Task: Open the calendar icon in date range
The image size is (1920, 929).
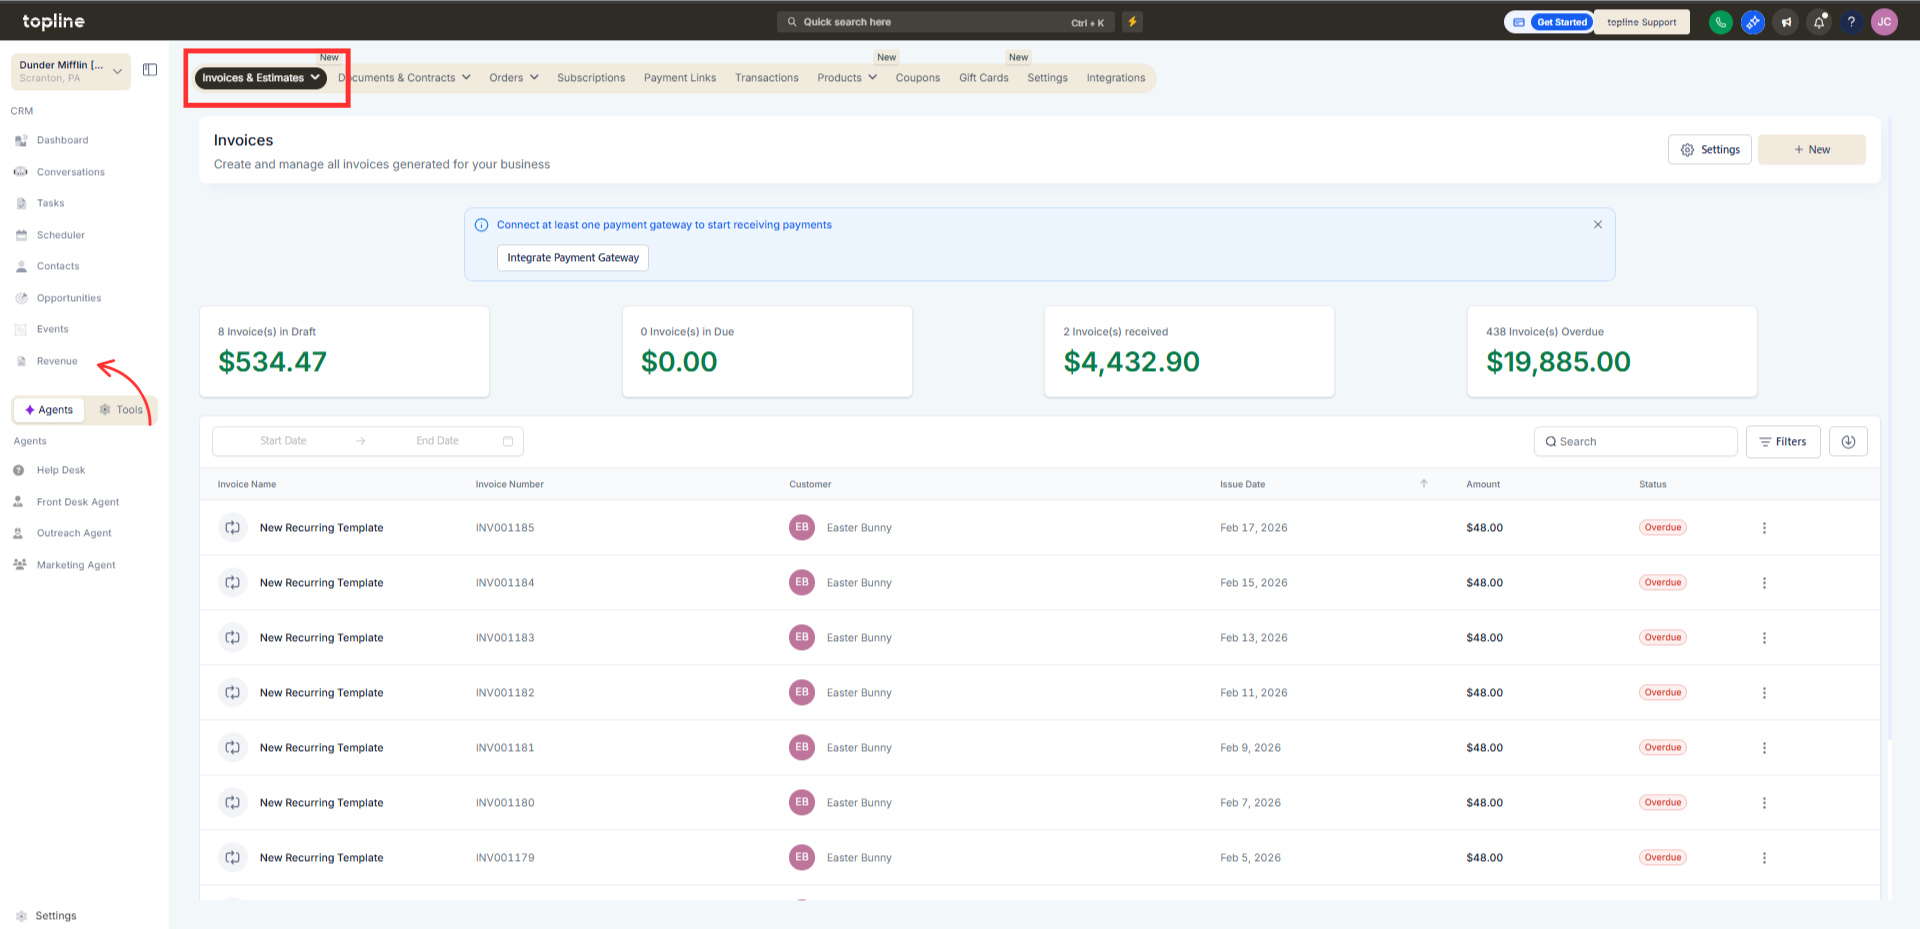Action: [508, 441]
